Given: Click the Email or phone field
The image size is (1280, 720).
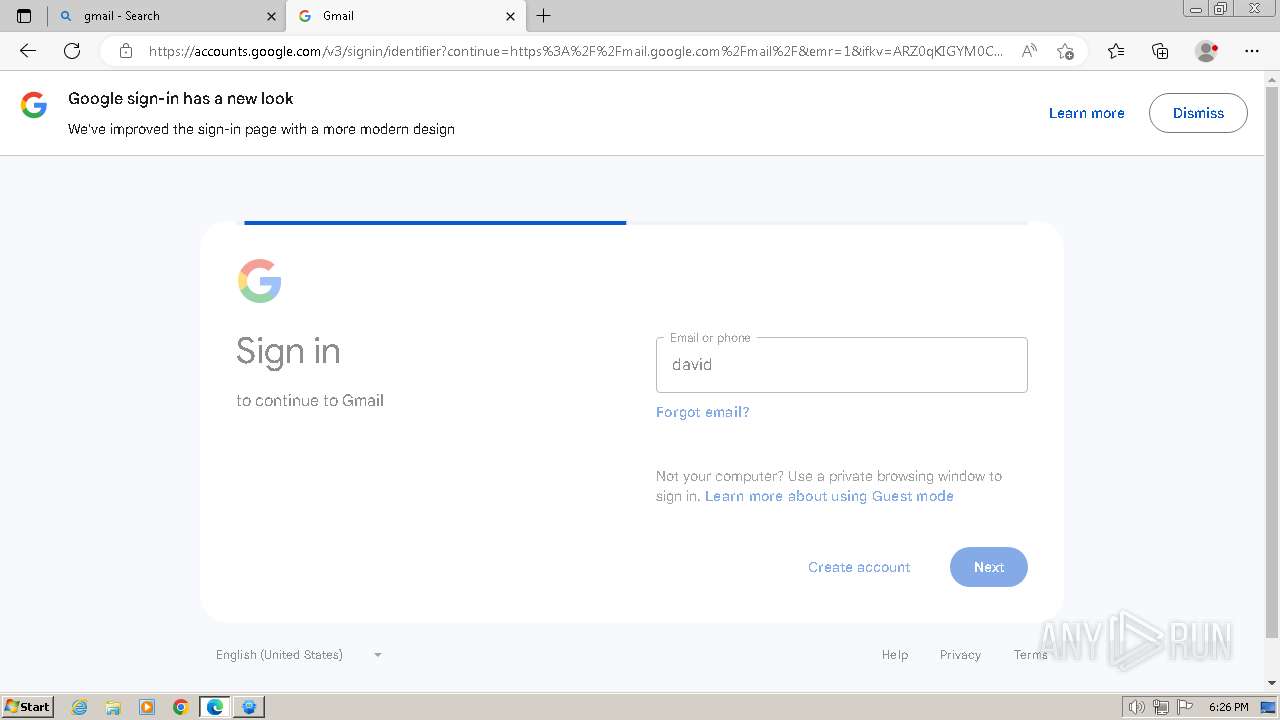Looking at the screenshot, I should [x=841, y=365].
